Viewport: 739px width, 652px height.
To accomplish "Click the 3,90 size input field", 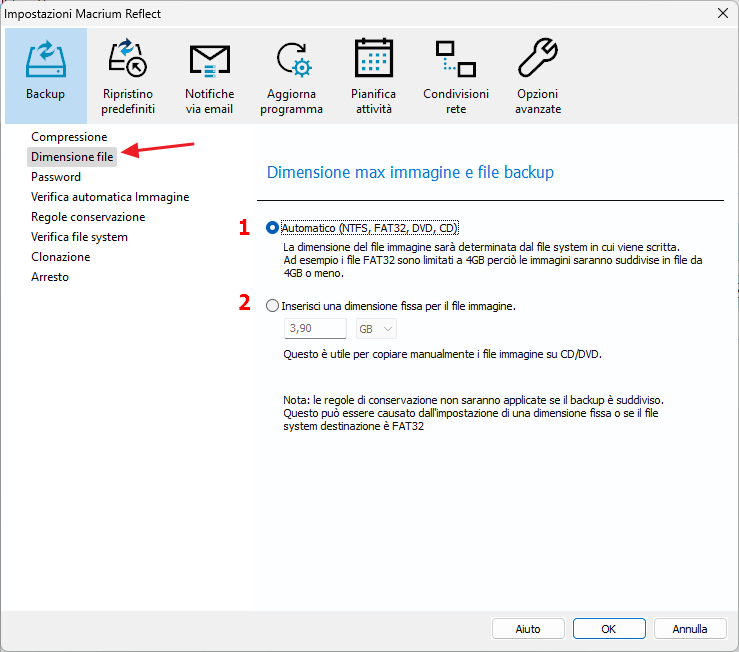I will tap(315, 329).
